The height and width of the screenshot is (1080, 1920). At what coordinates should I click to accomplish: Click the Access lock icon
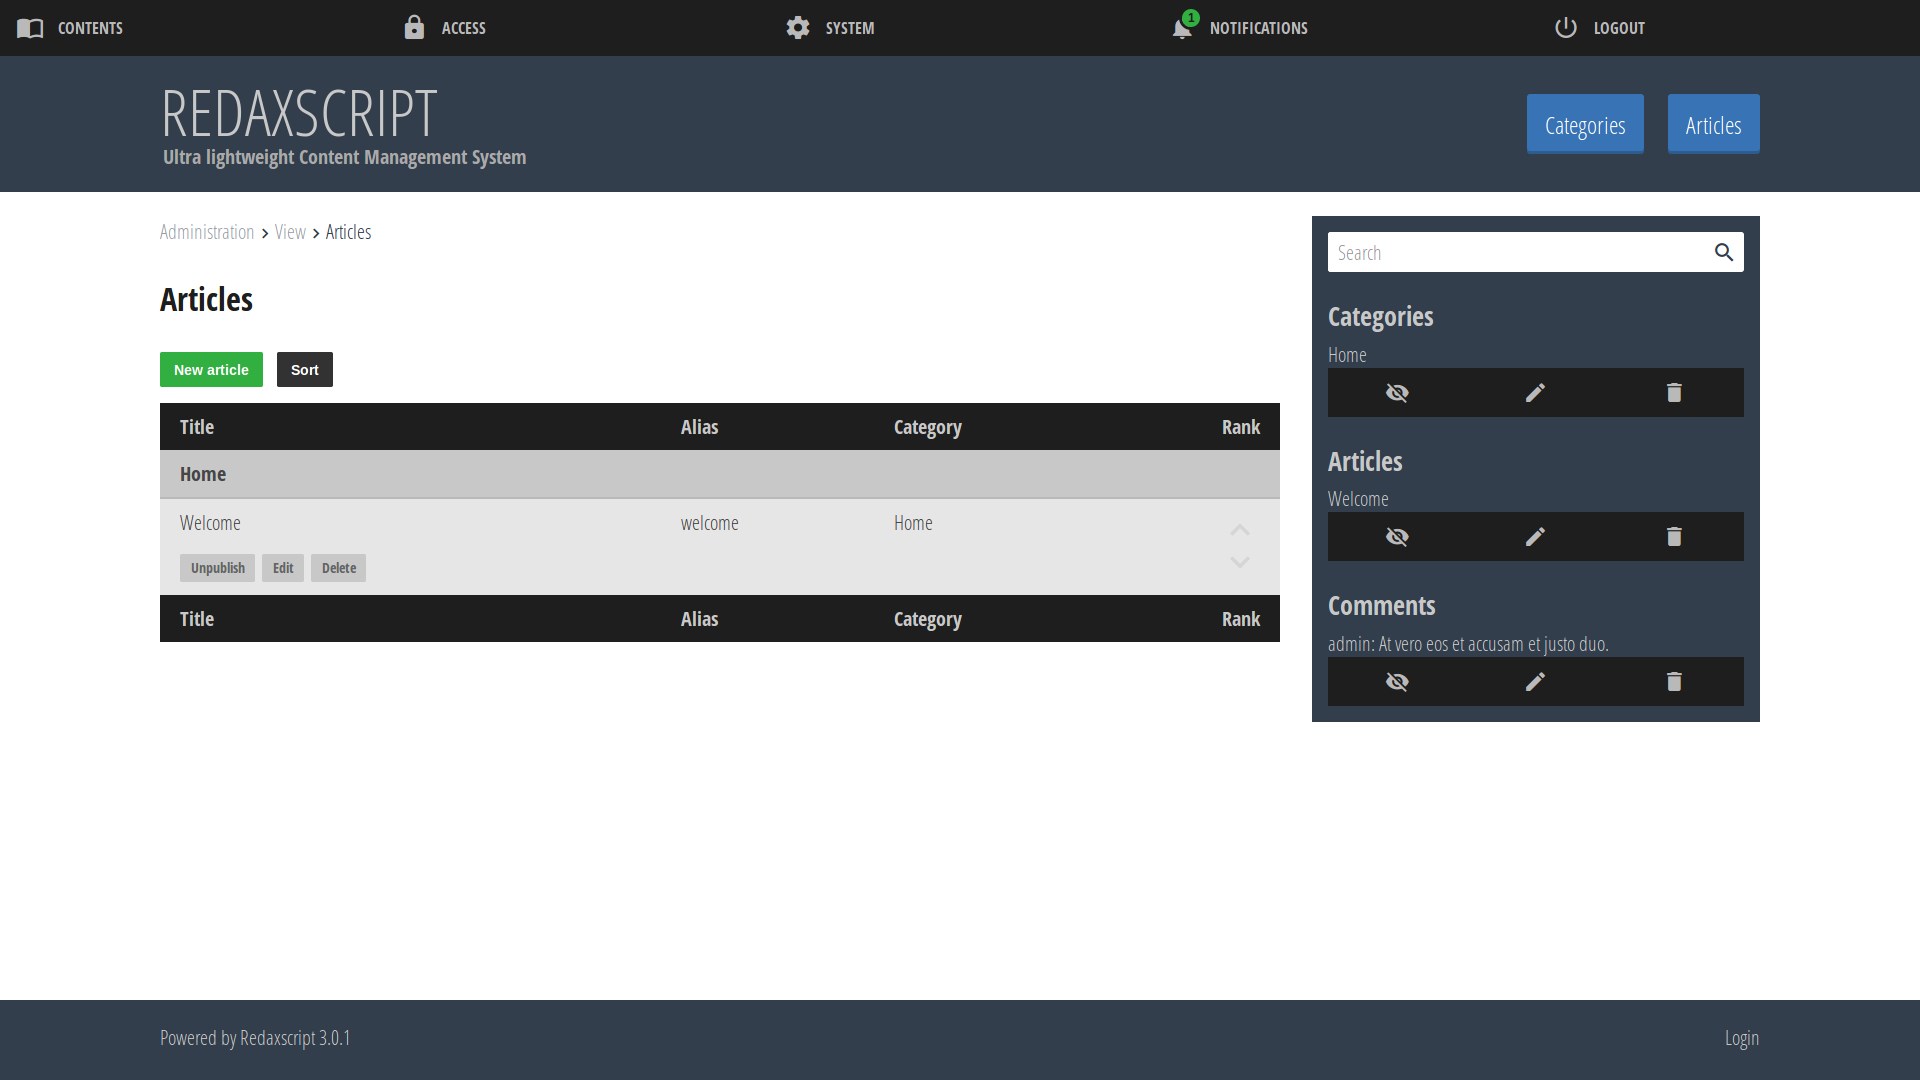click(414, 27)
